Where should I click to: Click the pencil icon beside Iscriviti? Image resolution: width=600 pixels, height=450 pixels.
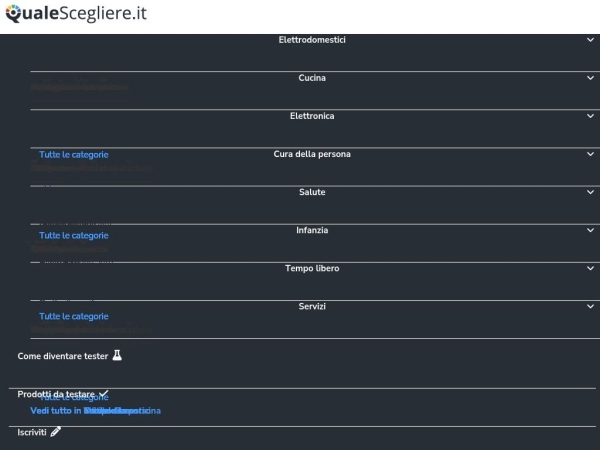(x=55, y=432)
